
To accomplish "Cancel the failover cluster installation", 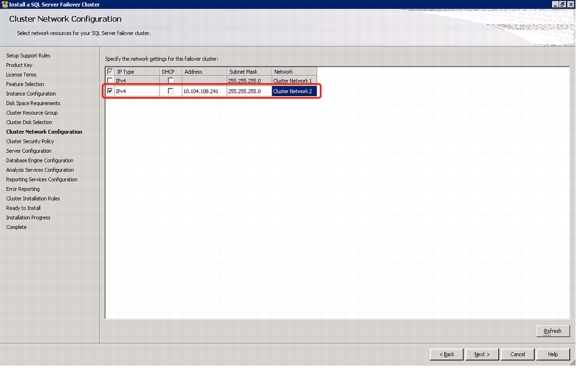I will pos(518,355).
